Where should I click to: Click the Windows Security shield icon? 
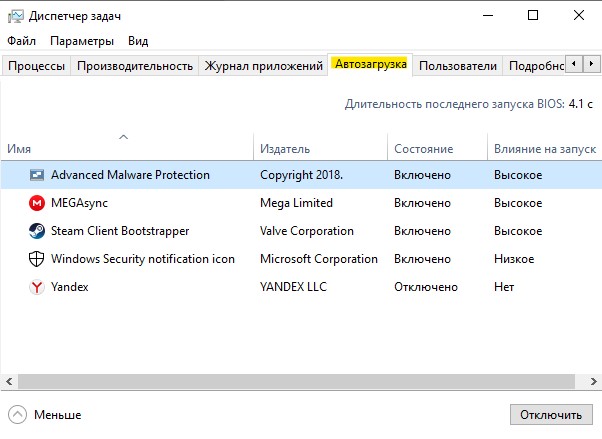click(37, 259)
